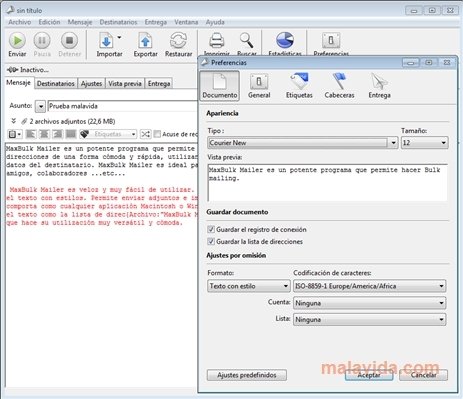Click the clipboard style menu icon
The image size is (463, 399).
tap(14, 134)
